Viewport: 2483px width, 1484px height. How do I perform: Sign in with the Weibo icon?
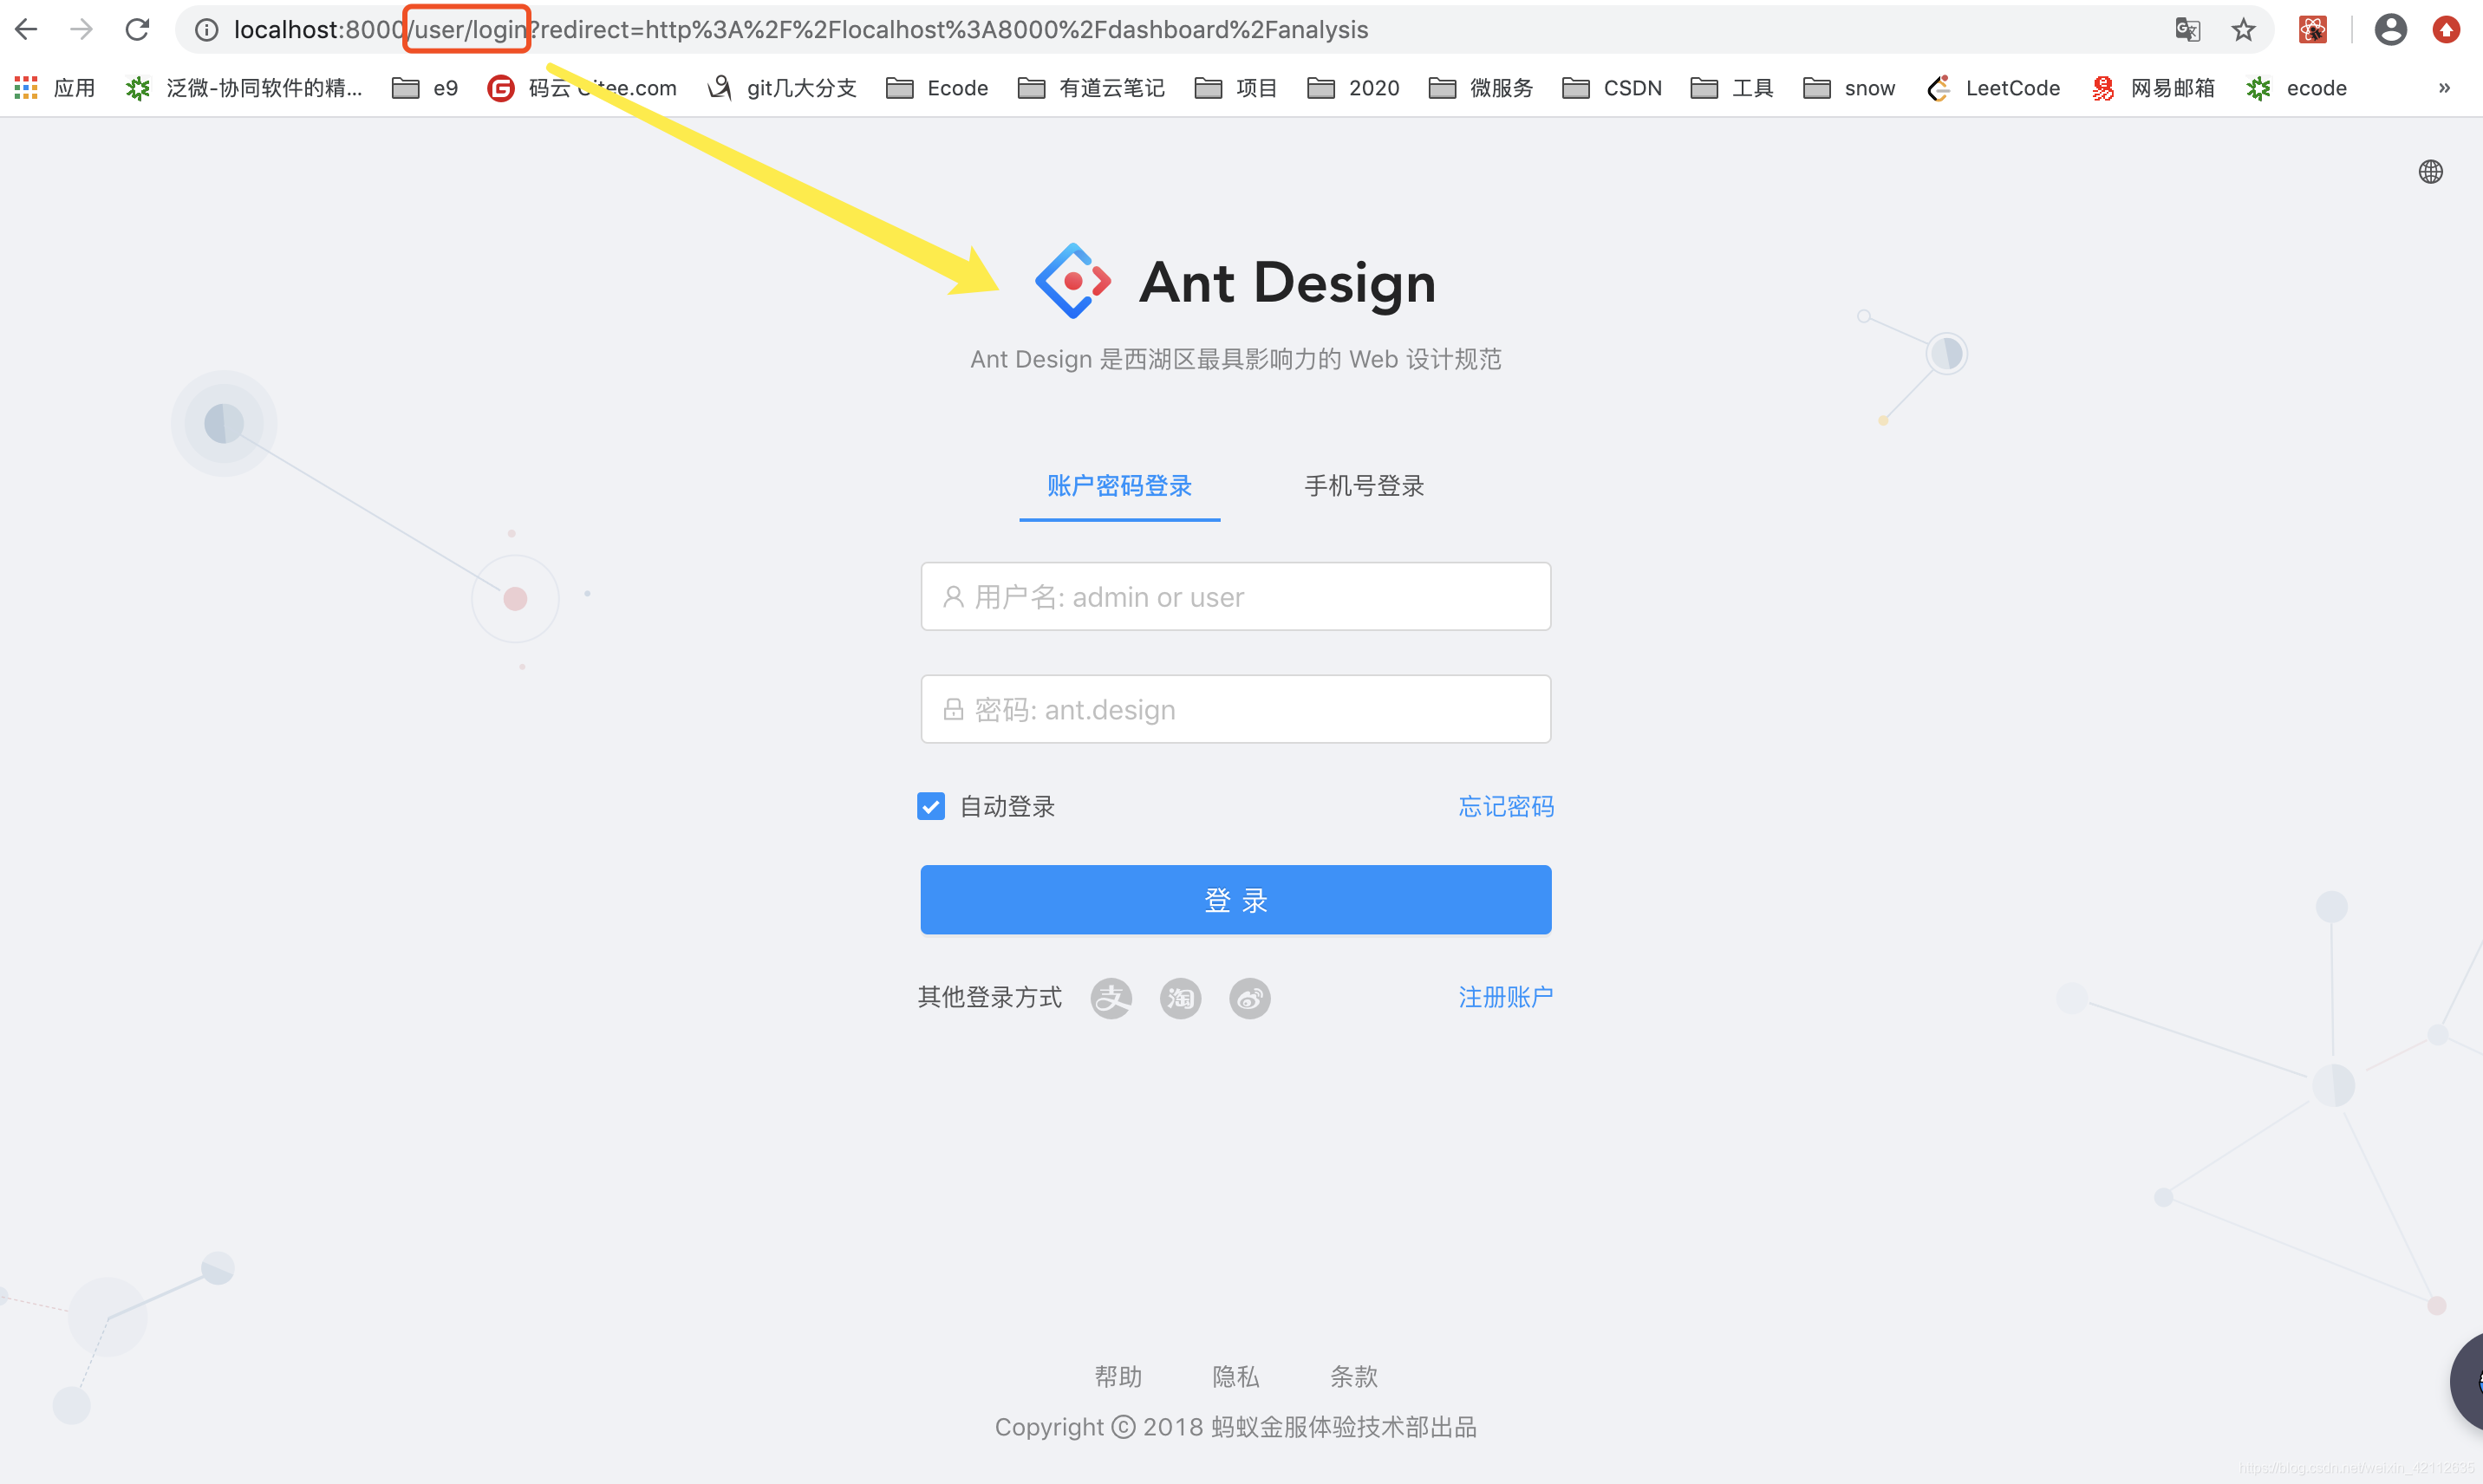(1250, 998)
